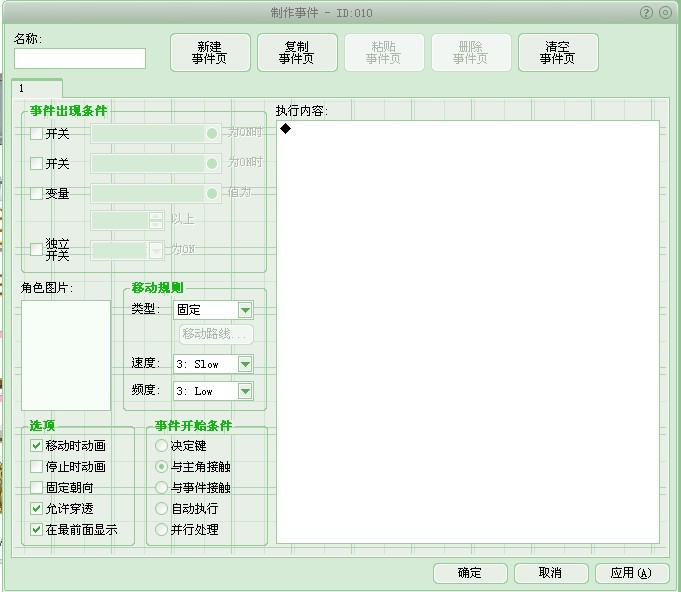This screenshot has width=681, height=592.
Task: Click the variable value spinner arrows
Action: click(x=156, y=221)
